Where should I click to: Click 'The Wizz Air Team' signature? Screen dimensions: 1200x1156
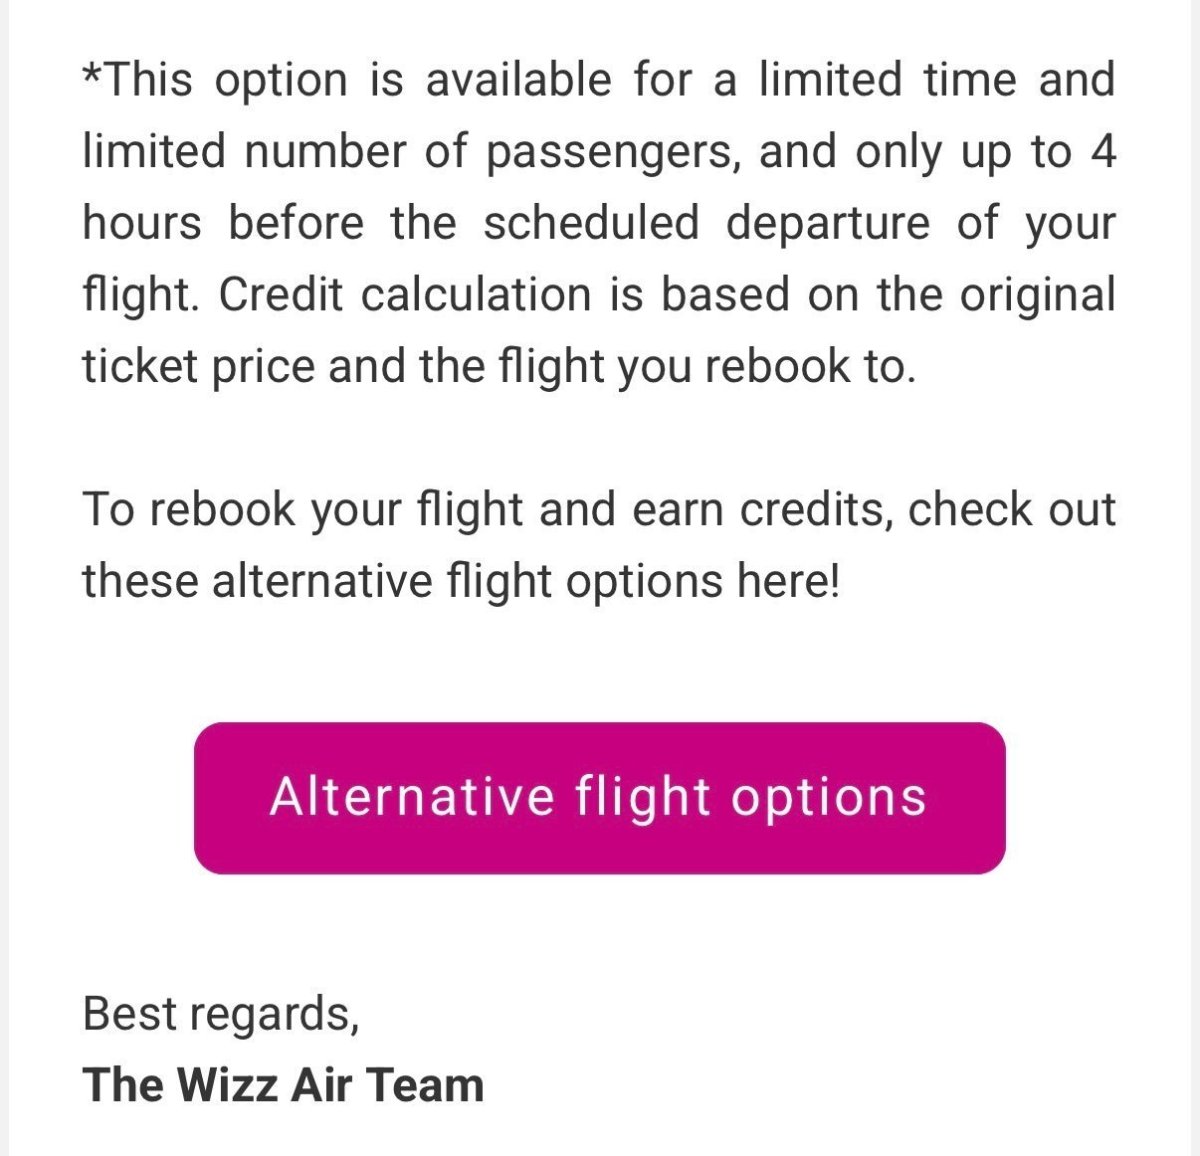tap(283, 1084)
